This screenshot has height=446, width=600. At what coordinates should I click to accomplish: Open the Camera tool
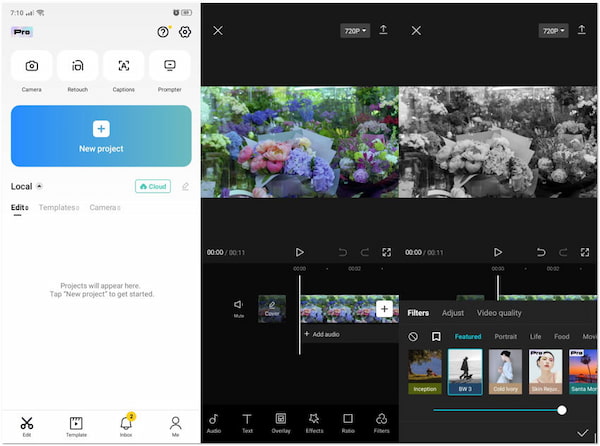(x=32, y=66)
